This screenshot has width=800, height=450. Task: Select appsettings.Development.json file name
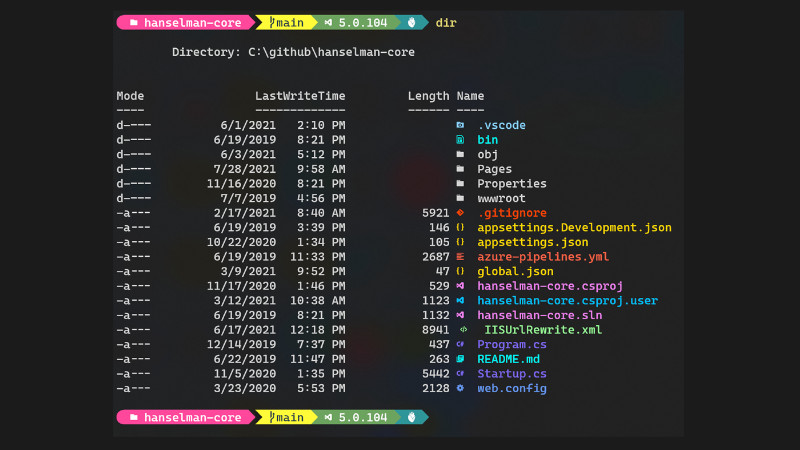click(x=574, y=228)
